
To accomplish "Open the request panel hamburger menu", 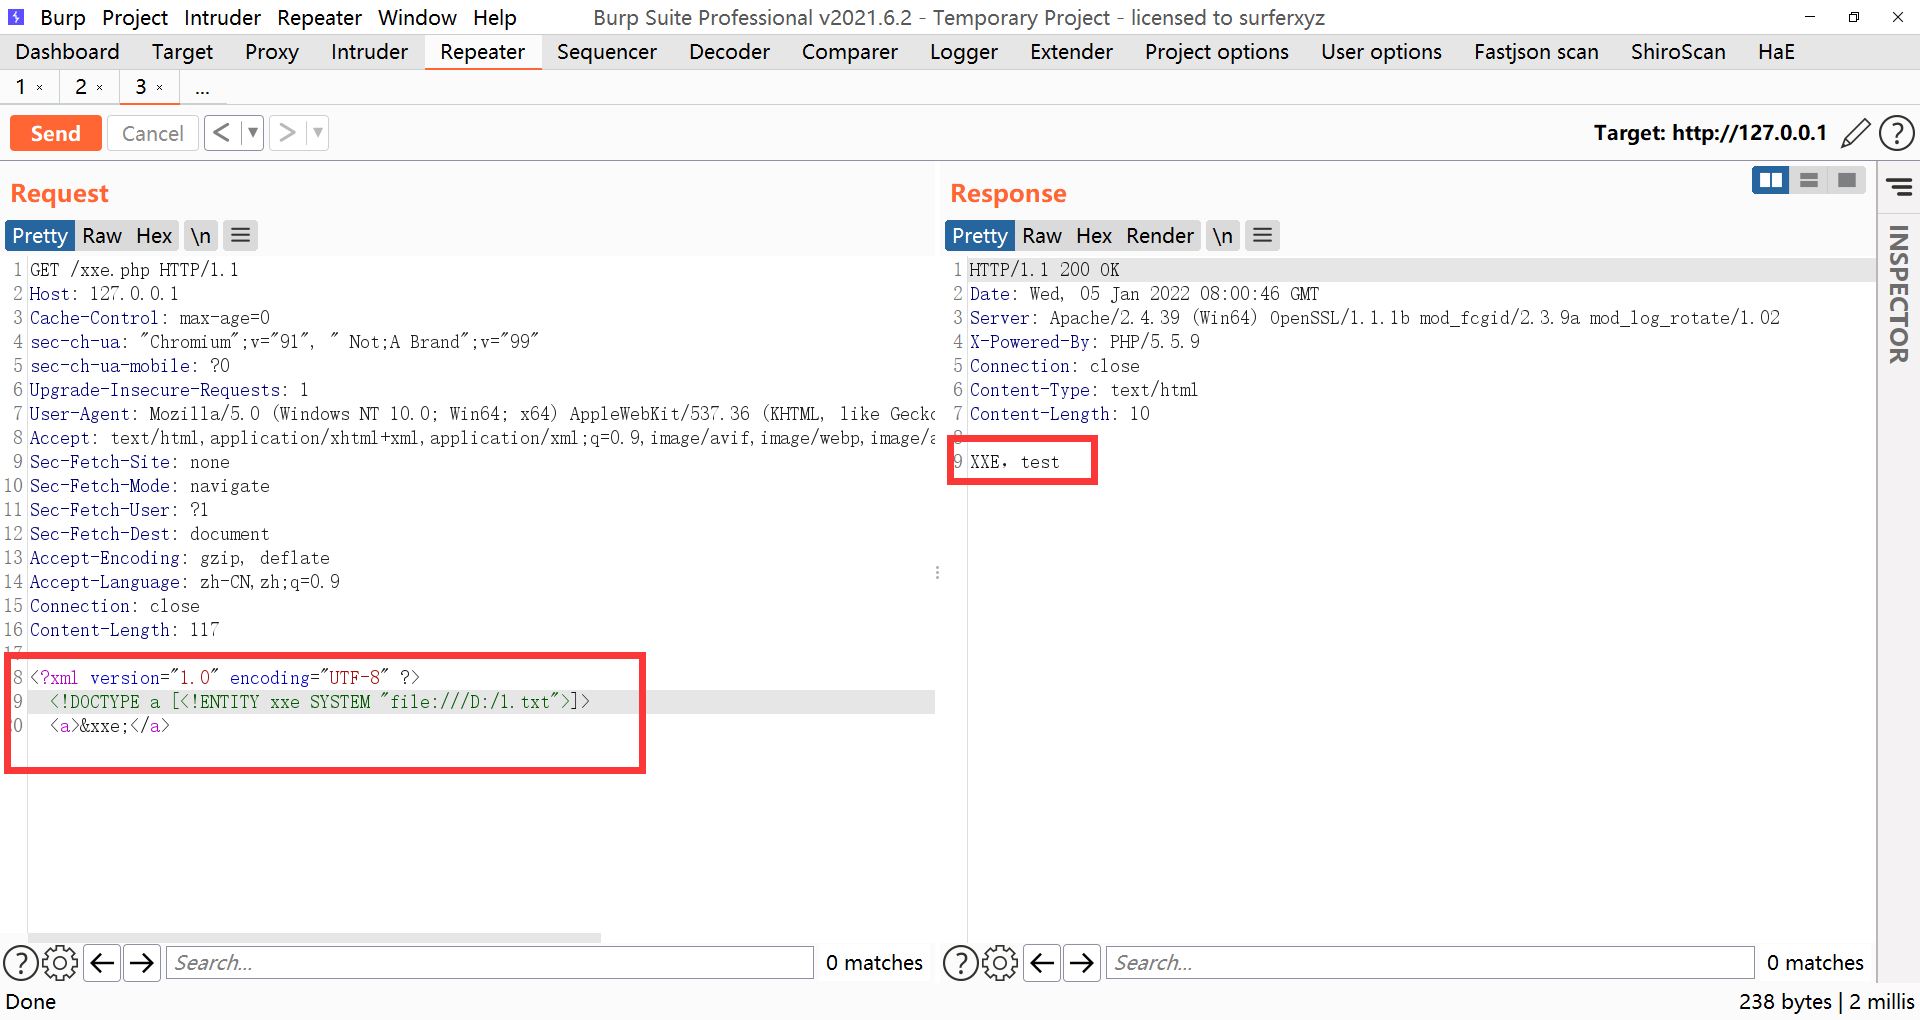I will click(x=240, y=235).
